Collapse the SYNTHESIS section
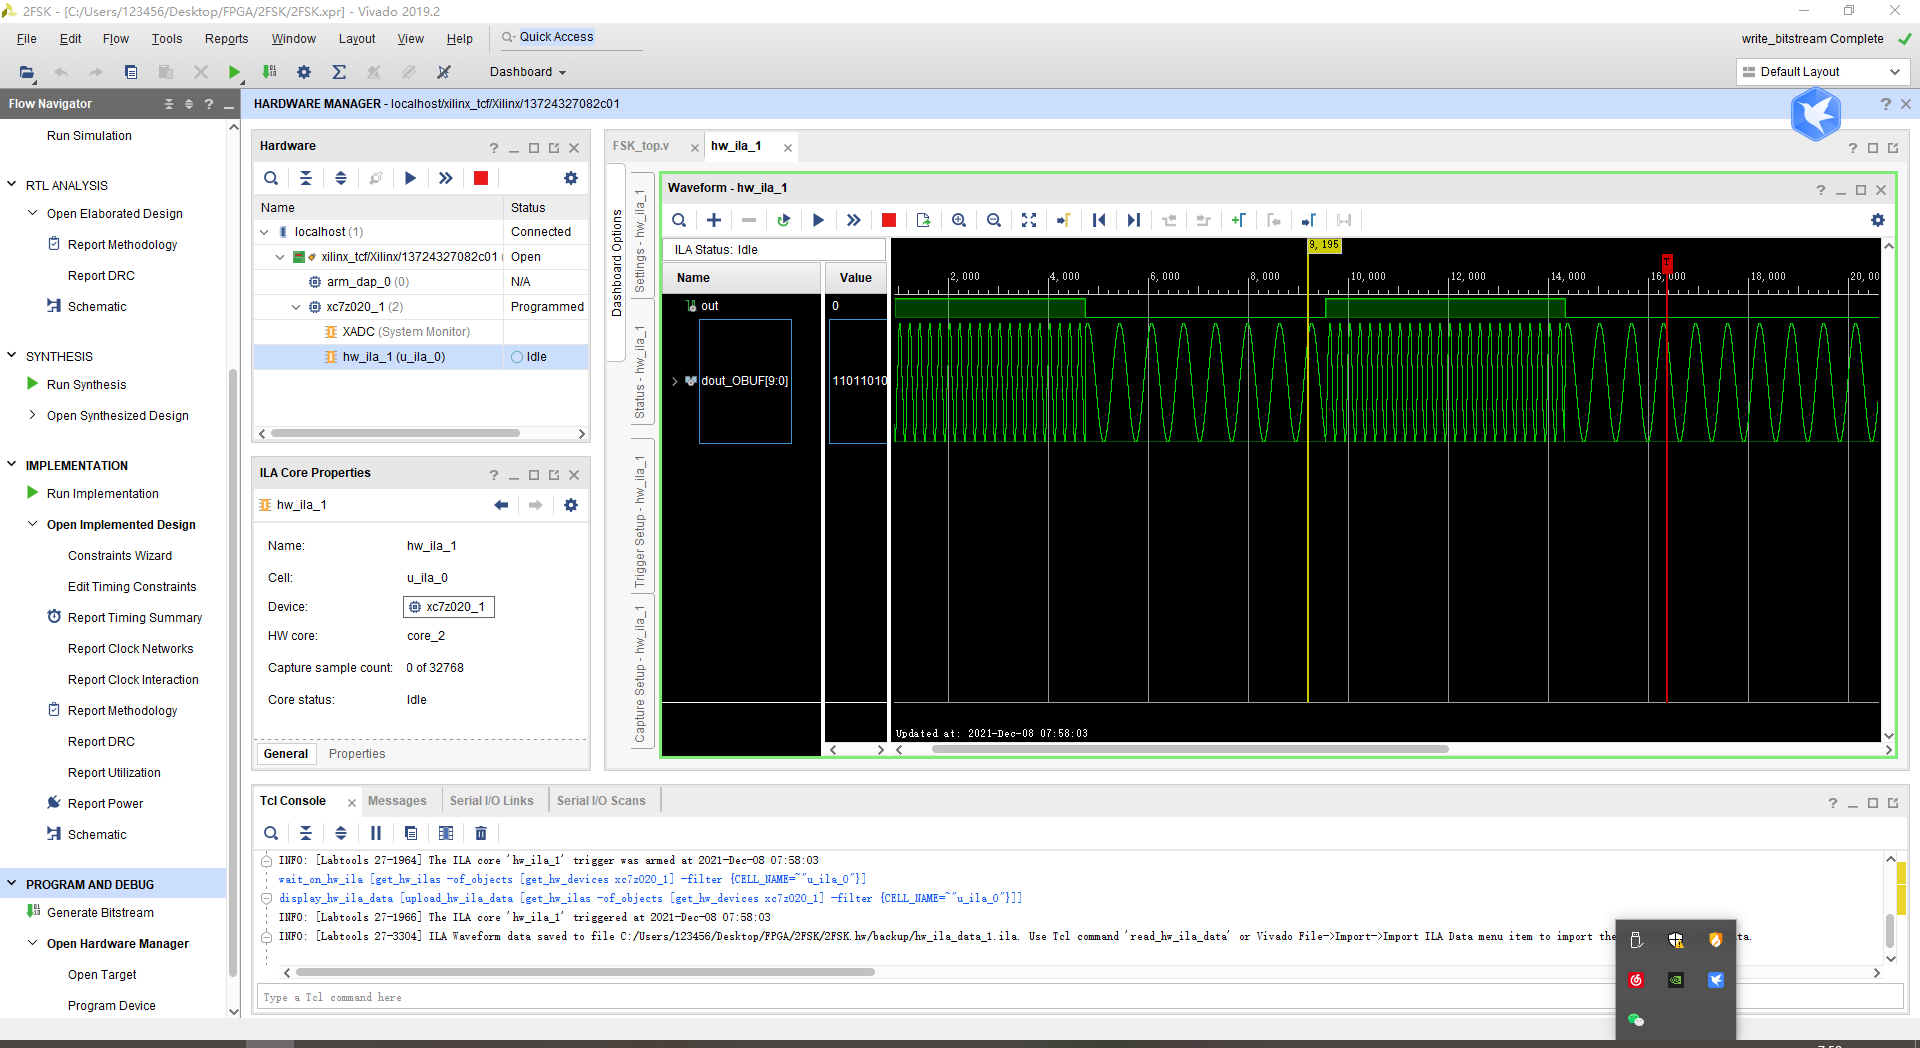Screen dimensions: 1920x1048 (x=12, y=356)
